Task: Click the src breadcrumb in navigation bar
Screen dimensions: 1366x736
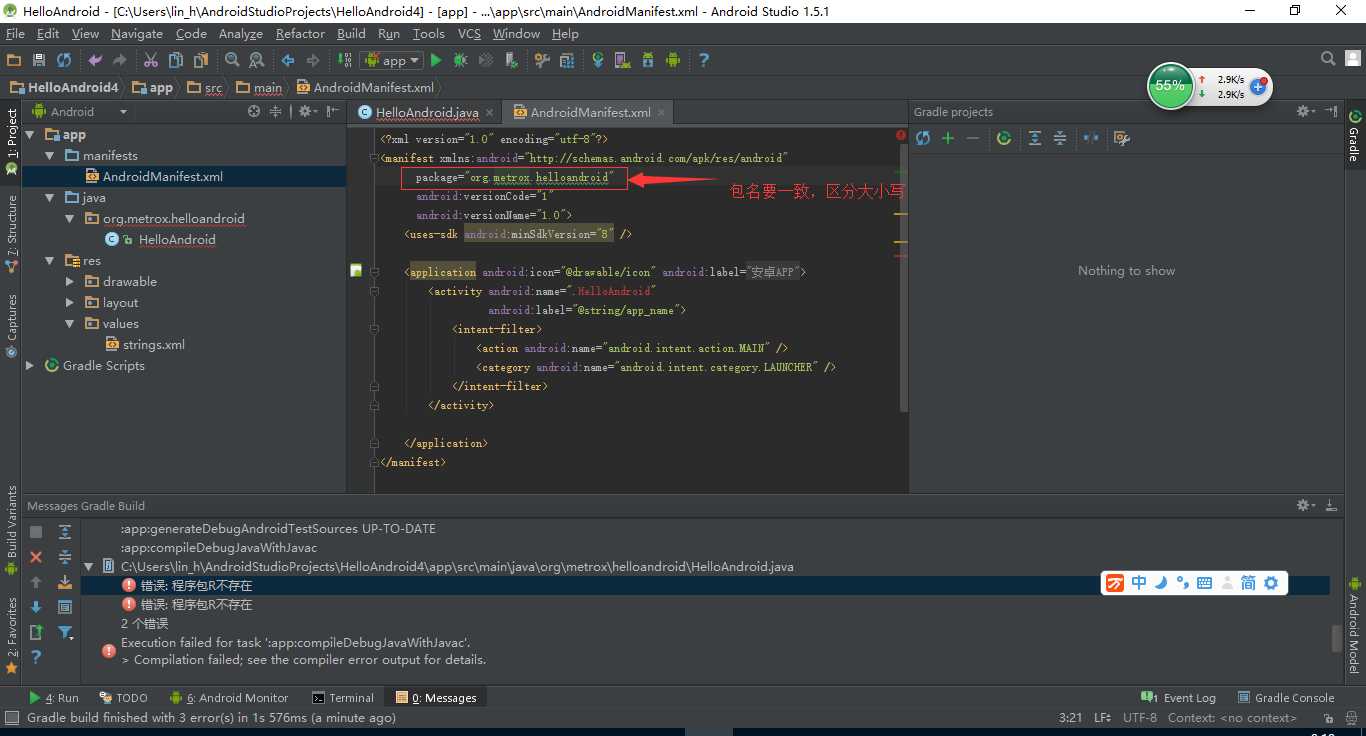Action: [x=205, y=88]
